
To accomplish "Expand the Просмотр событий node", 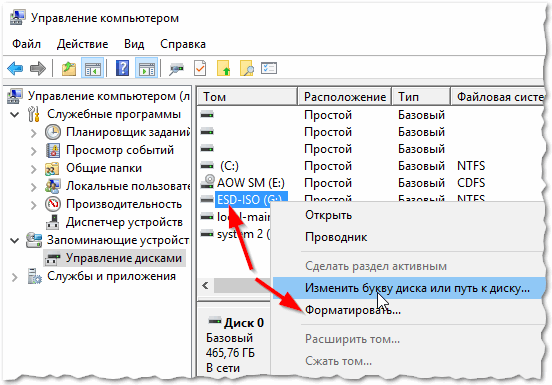I will pos(33,151).
